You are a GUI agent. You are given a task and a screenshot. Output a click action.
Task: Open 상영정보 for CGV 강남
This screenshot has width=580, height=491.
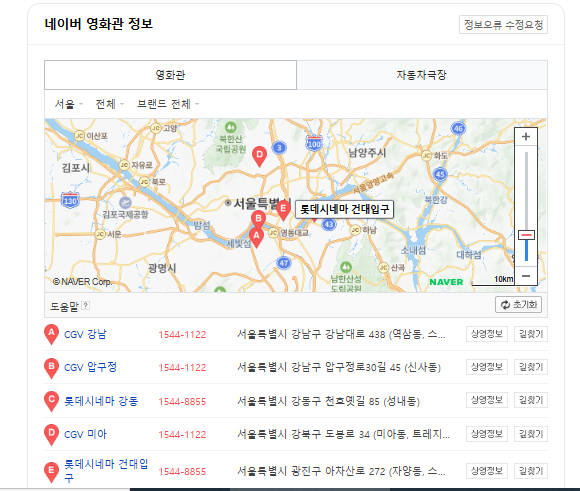point(487,334)
